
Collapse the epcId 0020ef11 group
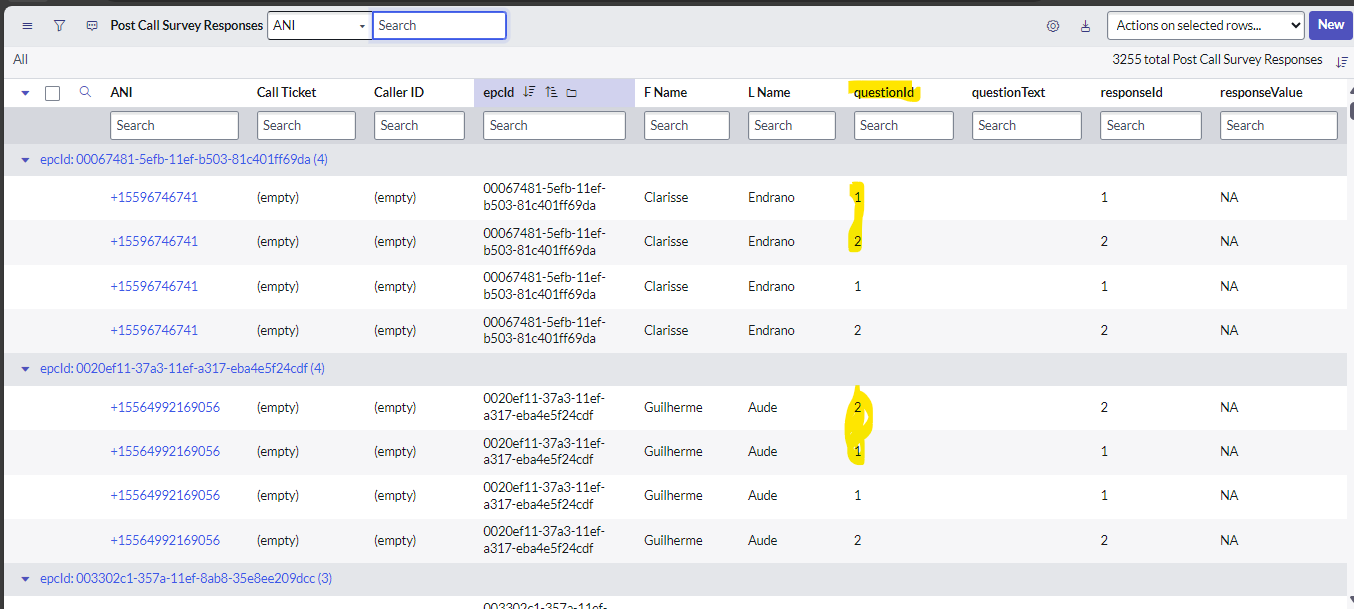tap(25, 369)
